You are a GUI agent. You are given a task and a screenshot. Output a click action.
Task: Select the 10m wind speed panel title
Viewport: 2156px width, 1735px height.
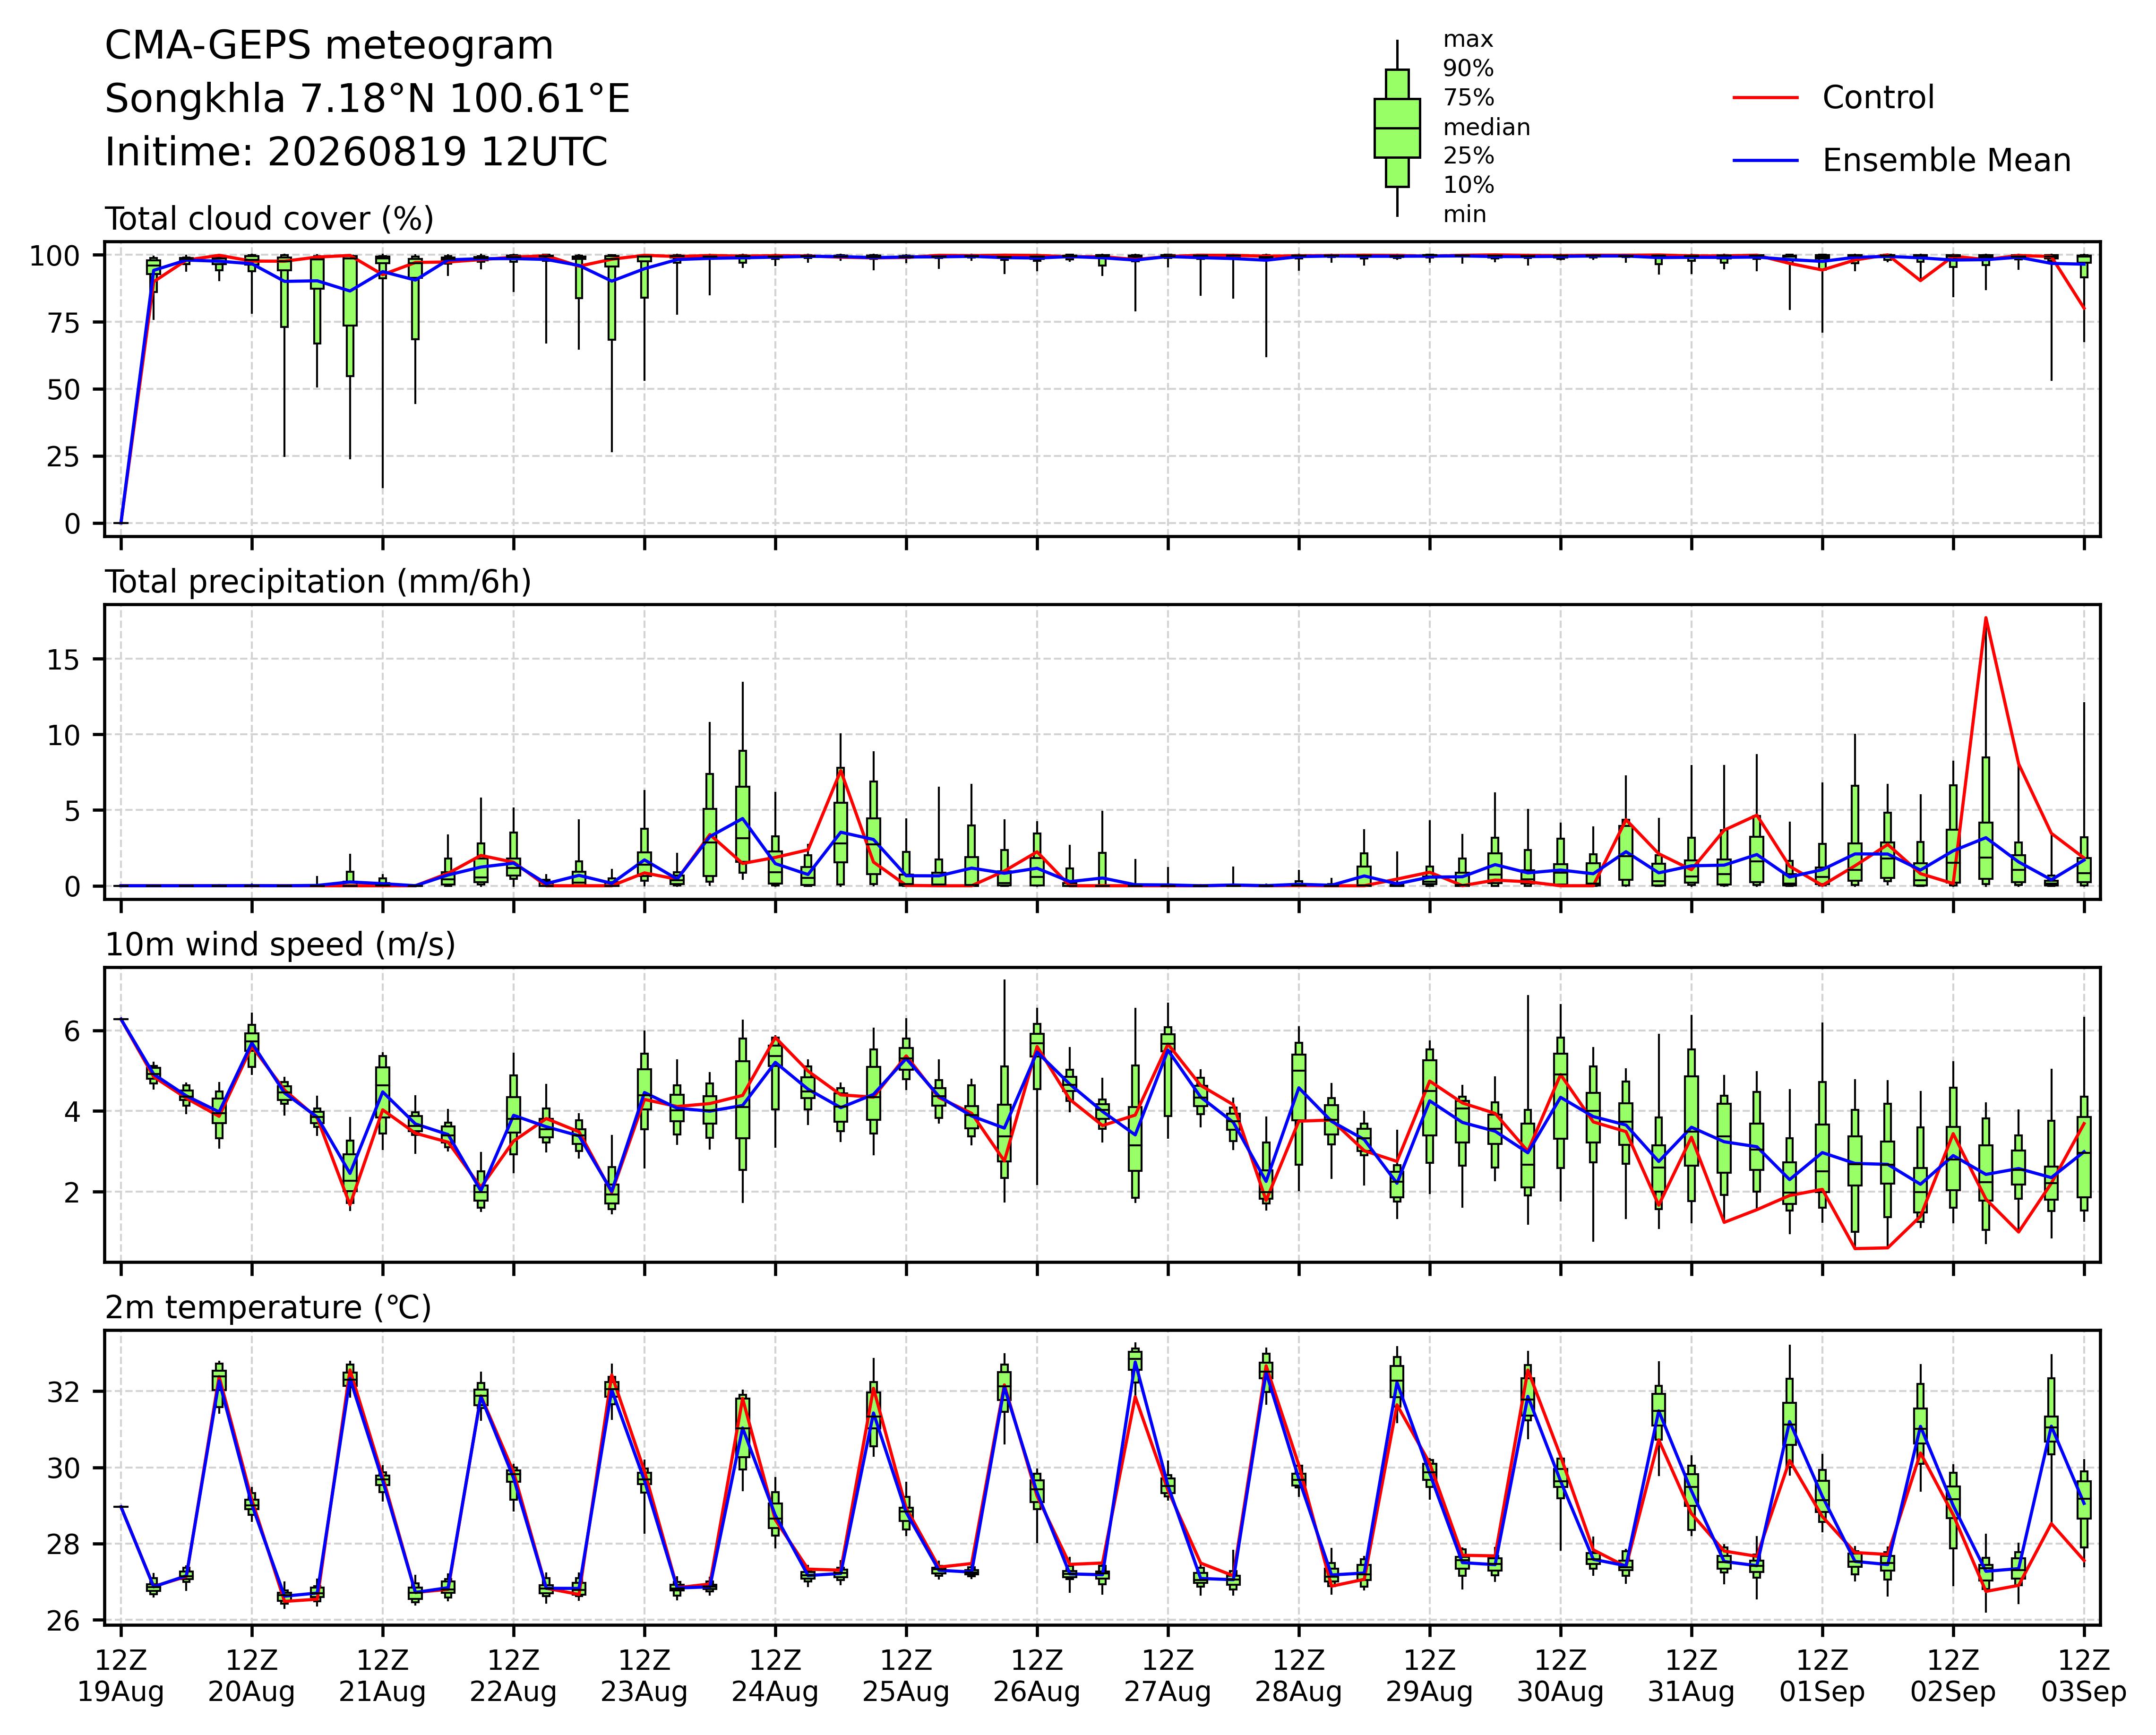[280, 945]
